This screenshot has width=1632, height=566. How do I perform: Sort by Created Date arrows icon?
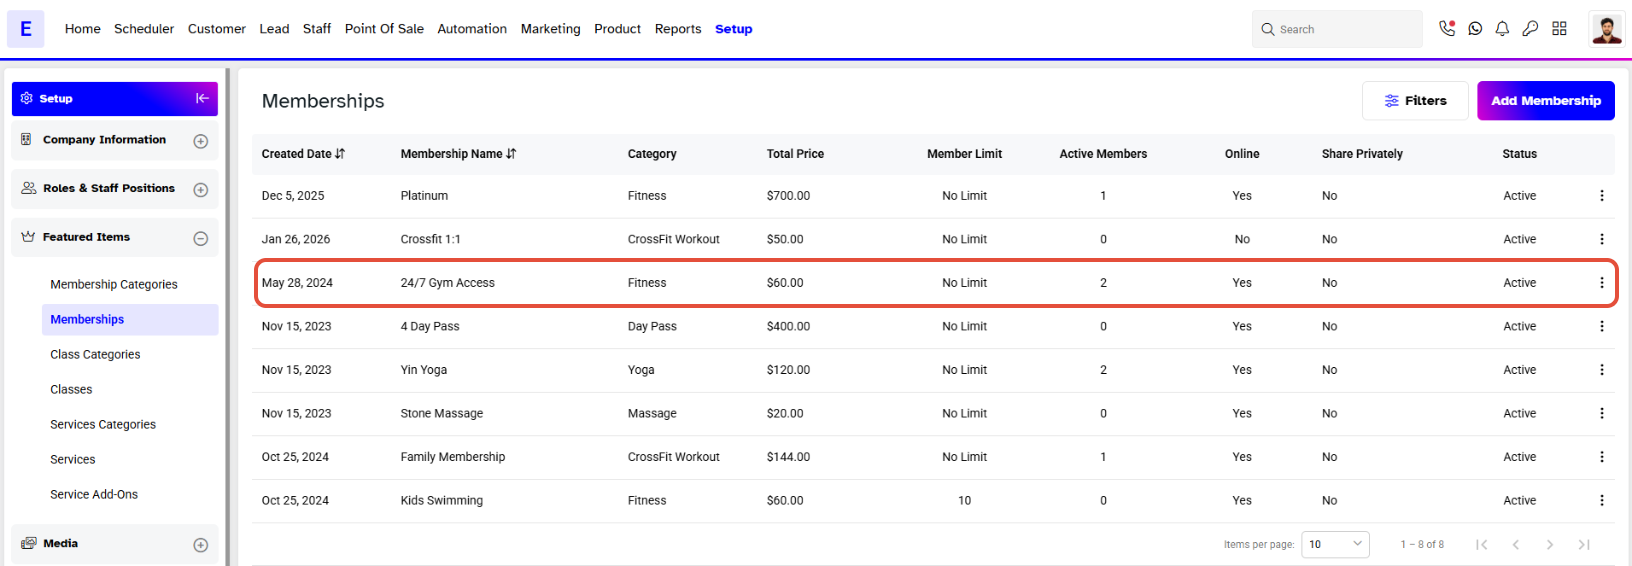point(340,154)
